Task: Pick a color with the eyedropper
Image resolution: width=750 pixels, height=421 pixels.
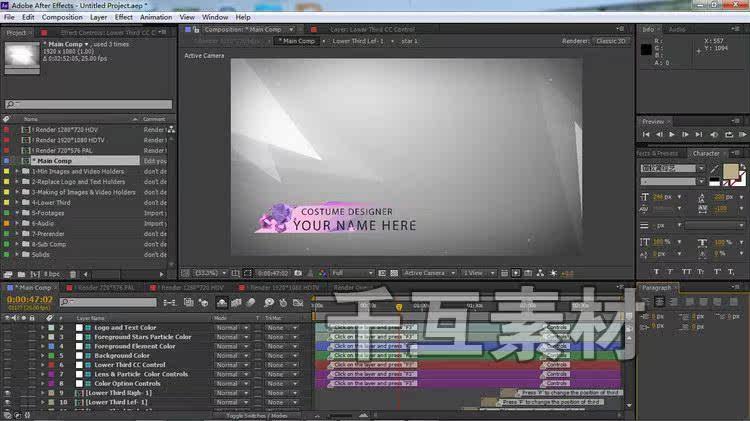Action: click(714, 169)
